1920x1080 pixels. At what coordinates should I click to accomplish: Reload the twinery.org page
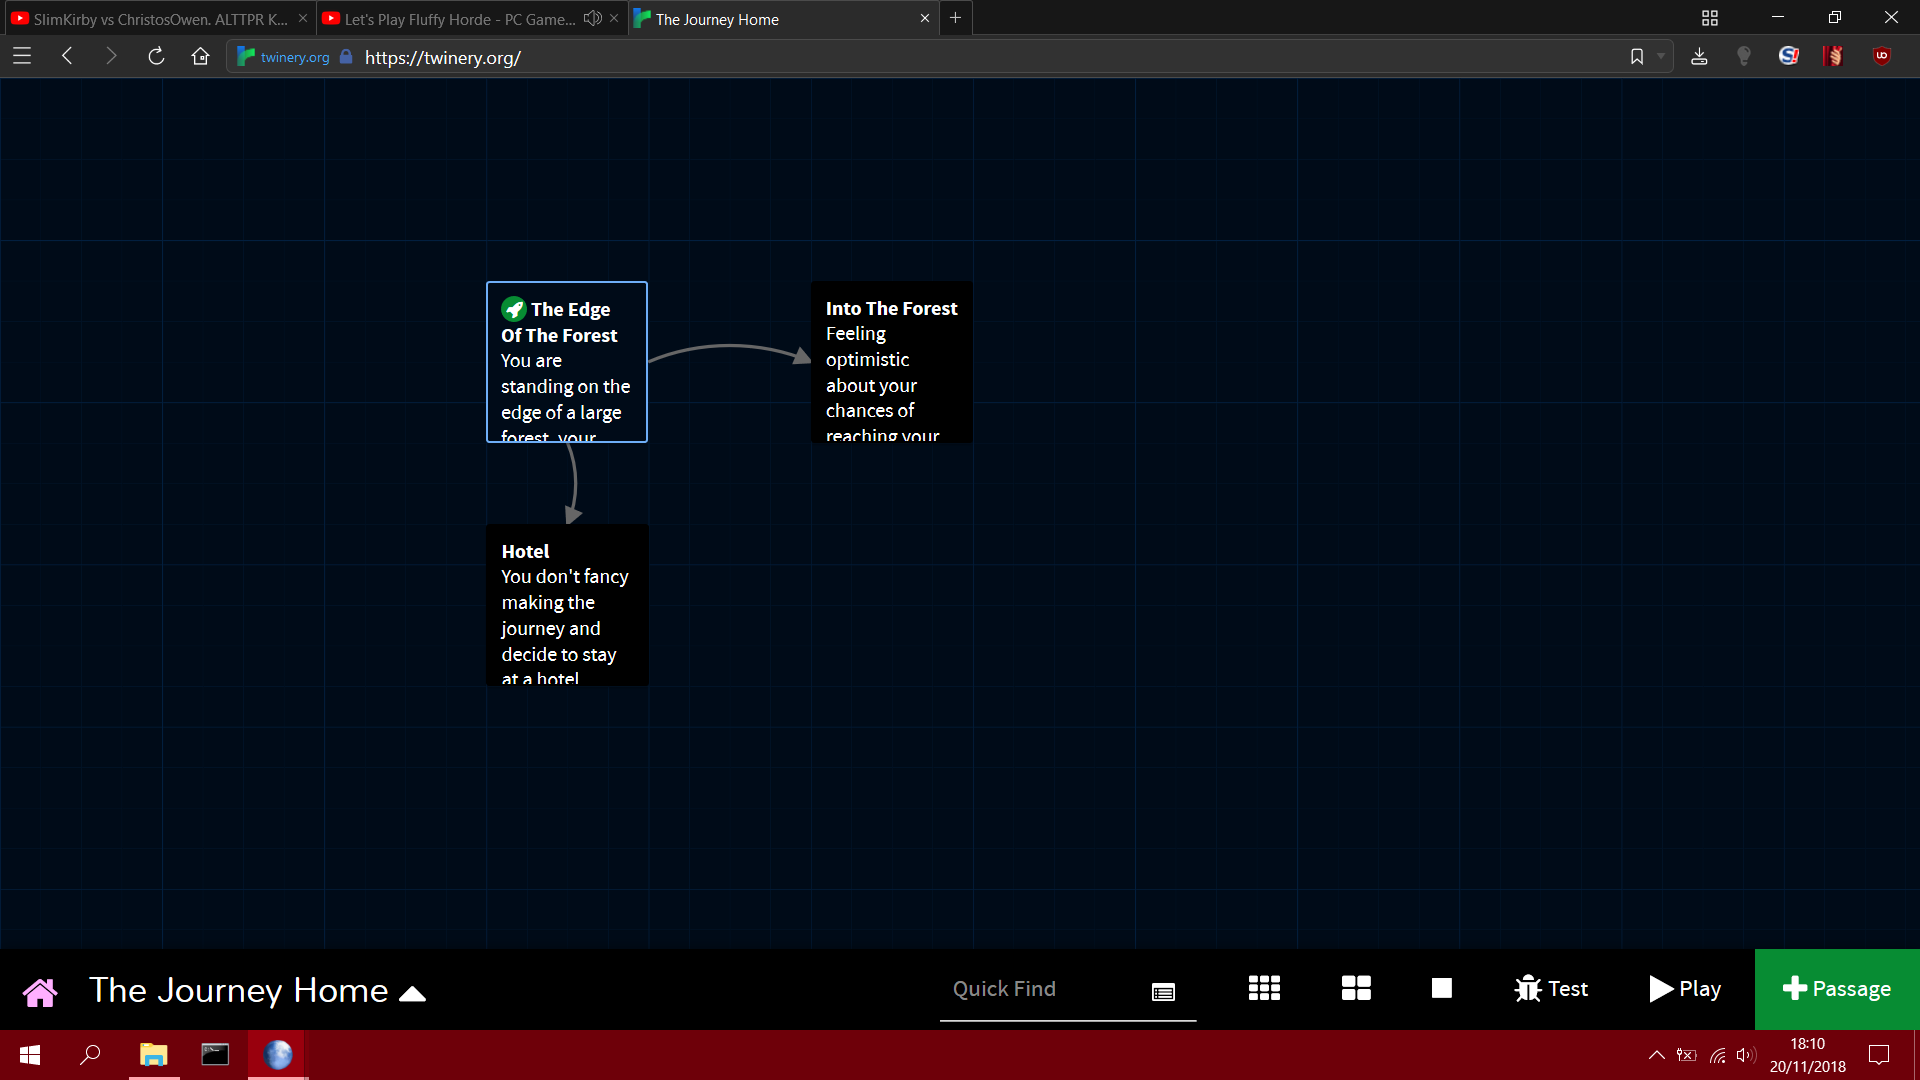[x=156, y=57]
